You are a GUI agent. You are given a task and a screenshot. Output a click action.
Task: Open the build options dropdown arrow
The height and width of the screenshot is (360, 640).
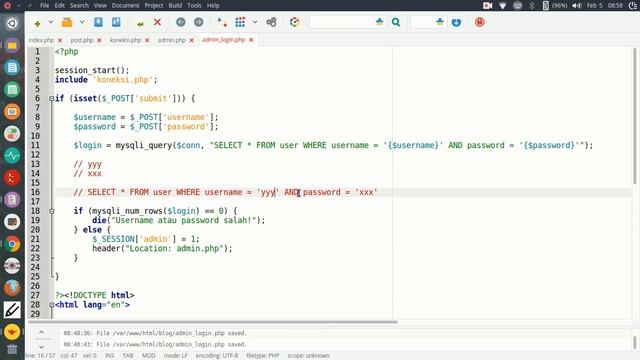(255, 22)
